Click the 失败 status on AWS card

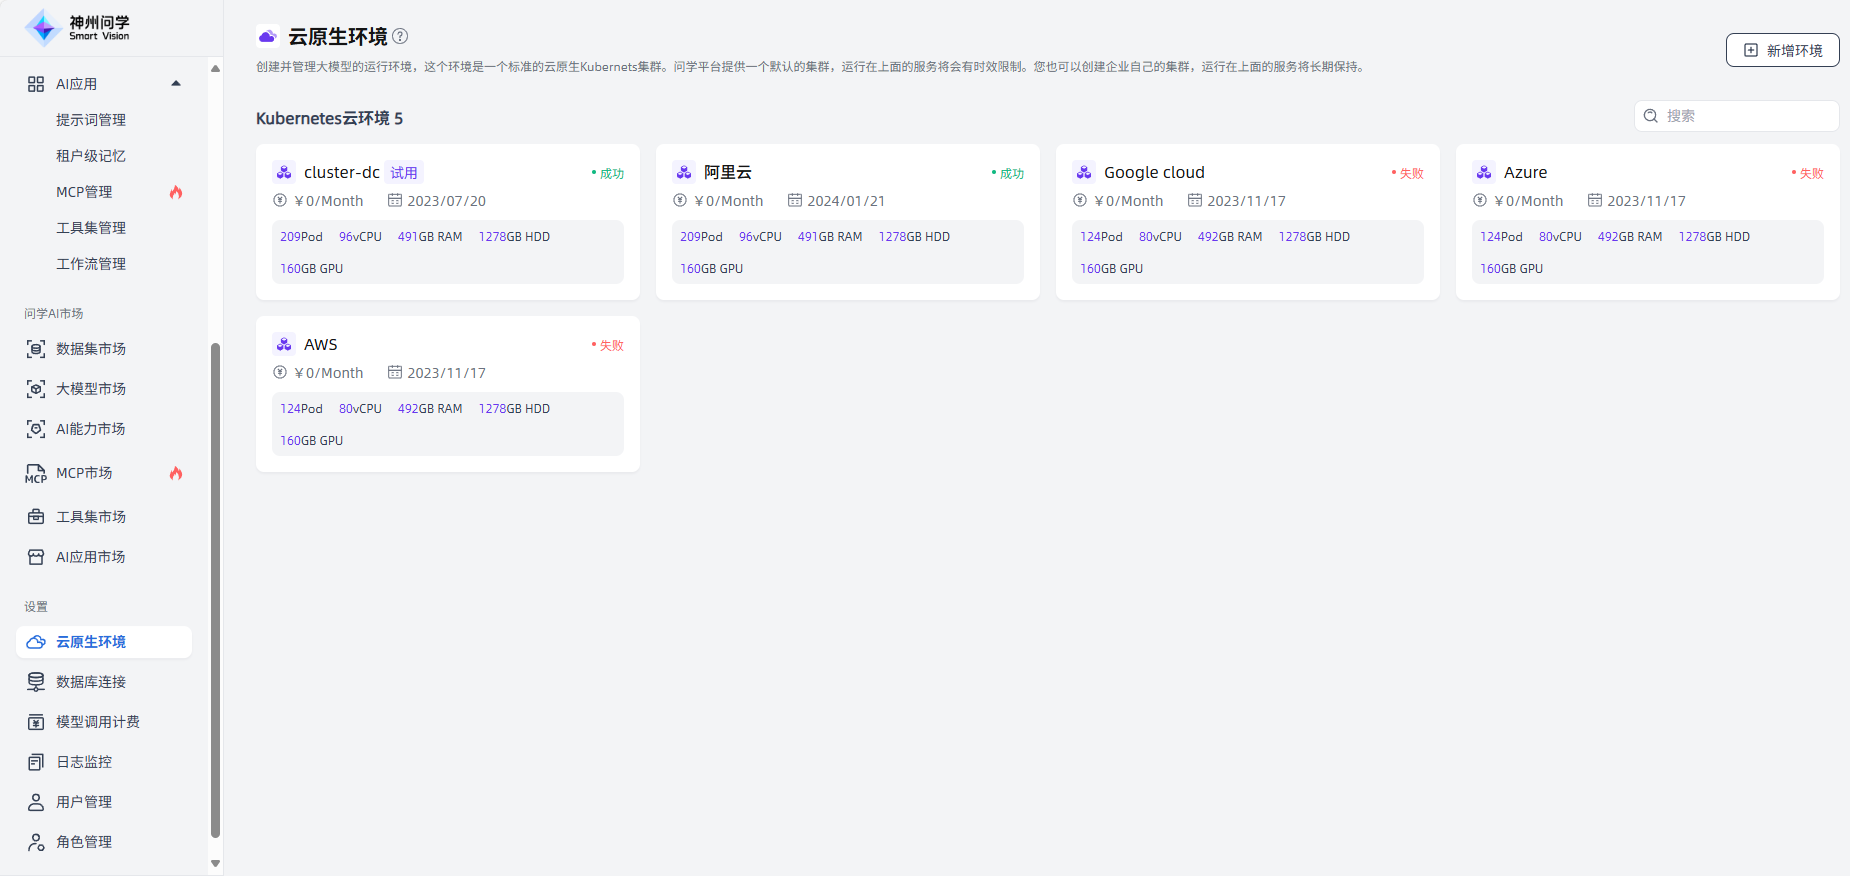click(607, 345)
